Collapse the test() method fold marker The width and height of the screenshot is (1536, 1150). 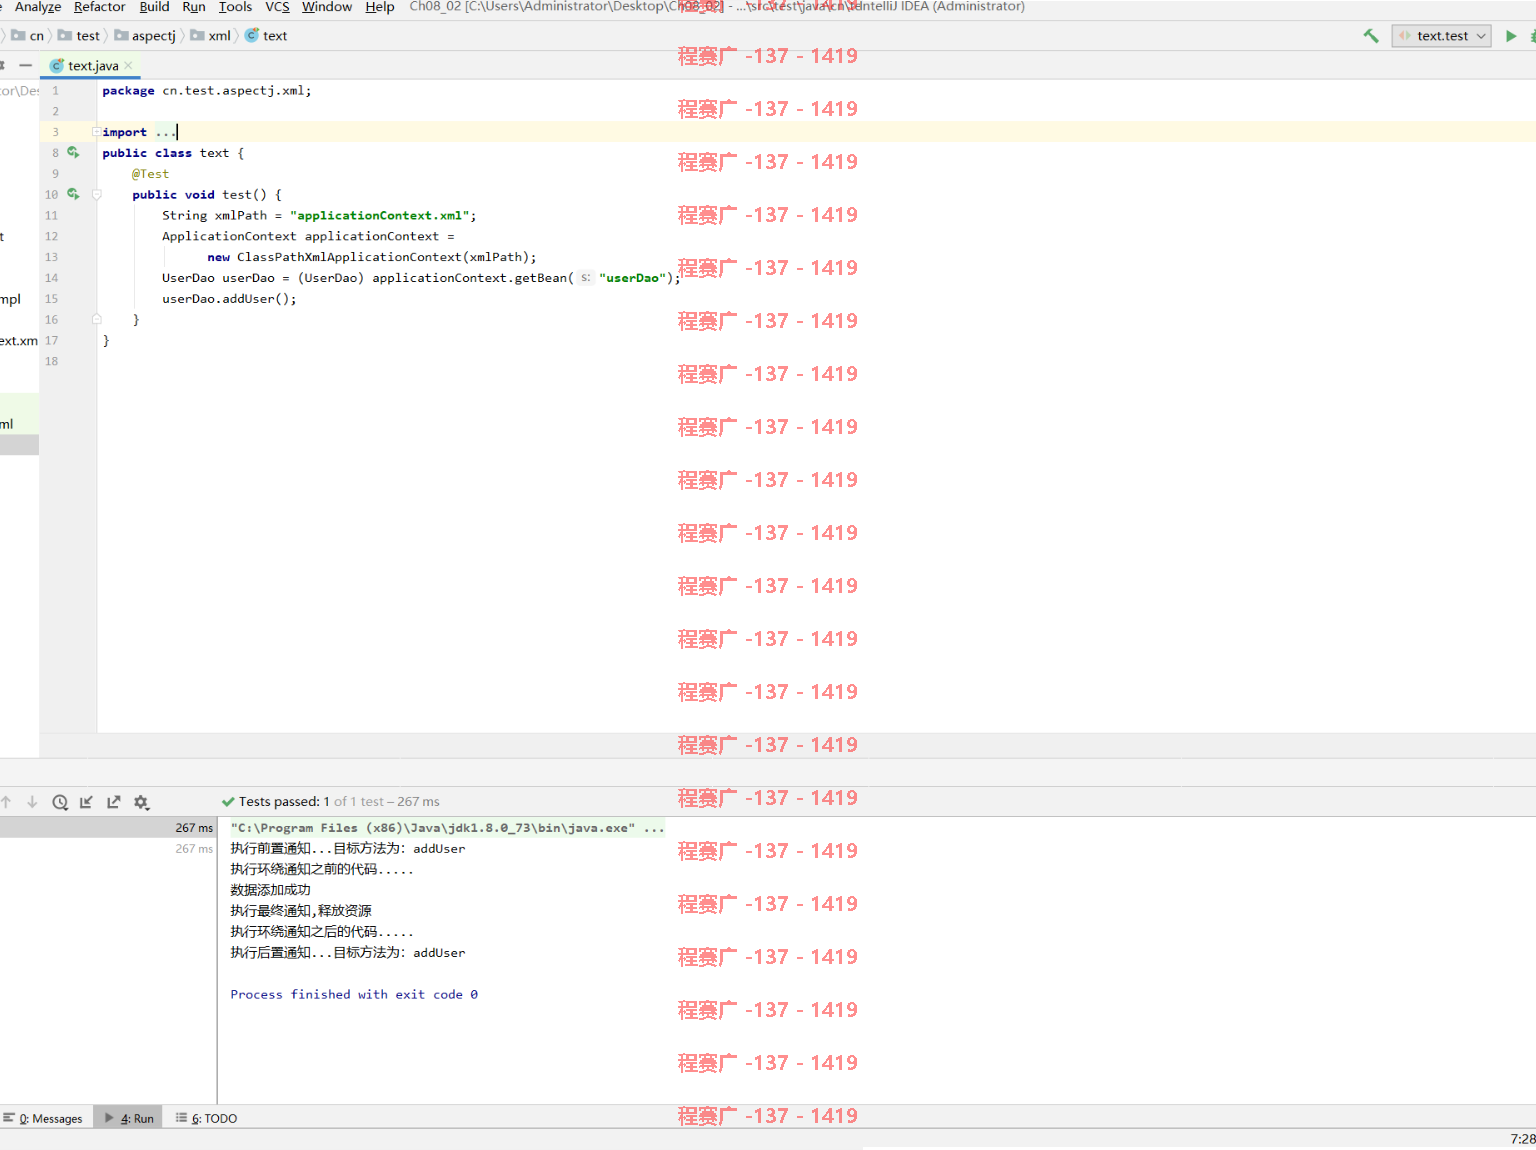pos(97,195)
